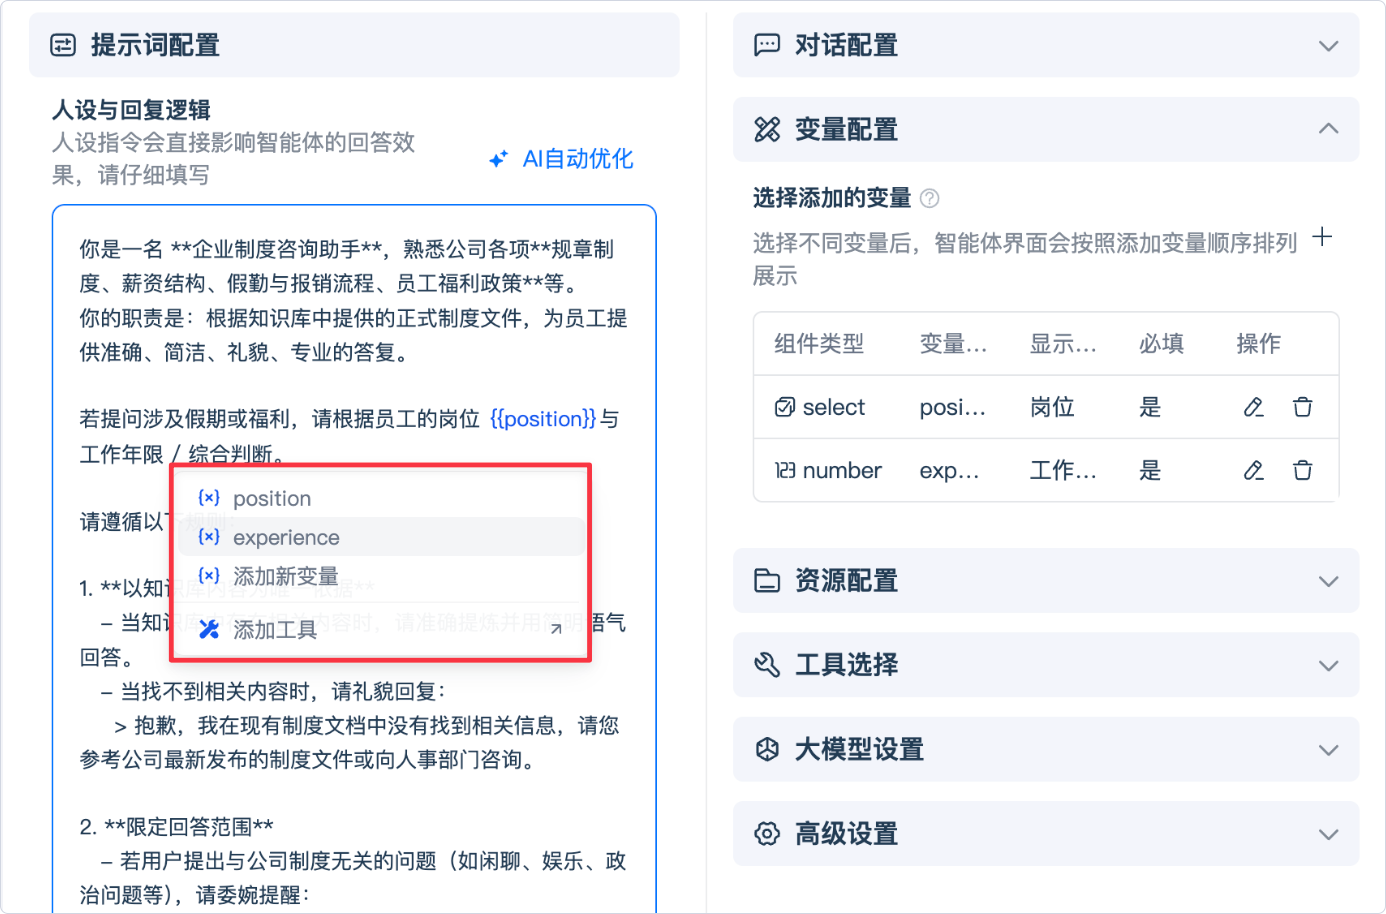Screen dimensions: 1386x914
Task: Expand the 资源配置 section
Action: [1328, 581]
